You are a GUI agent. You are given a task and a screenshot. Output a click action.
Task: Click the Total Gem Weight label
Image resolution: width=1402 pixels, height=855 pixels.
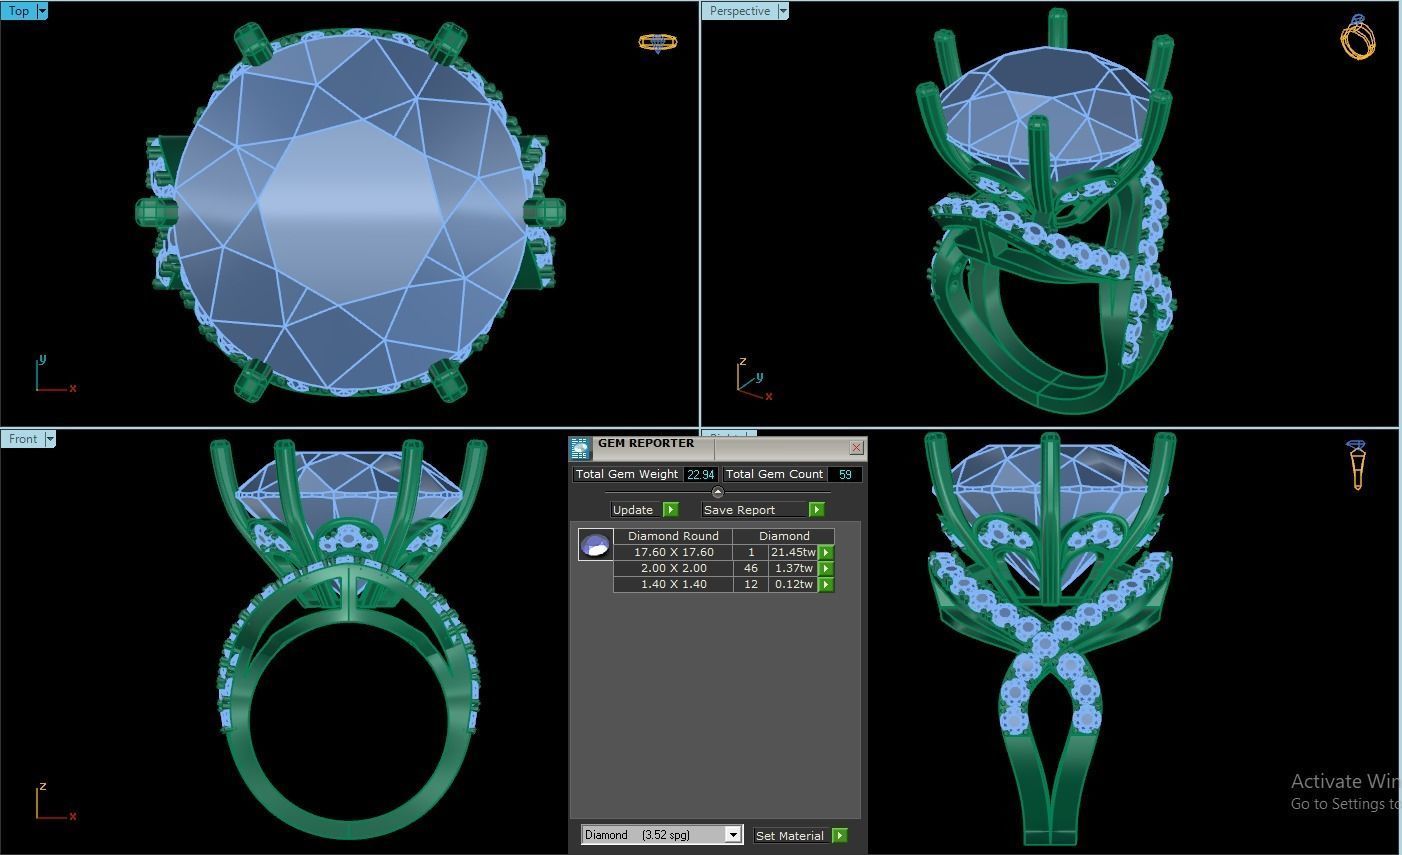627,474
